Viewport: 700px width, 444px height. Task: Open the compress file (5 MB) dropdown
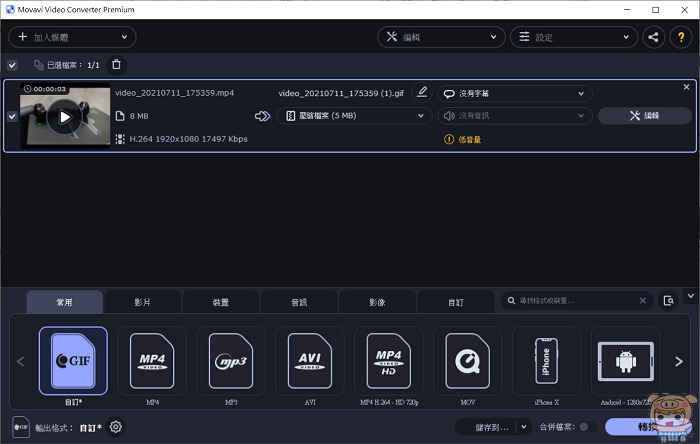[x=354, y=116]
